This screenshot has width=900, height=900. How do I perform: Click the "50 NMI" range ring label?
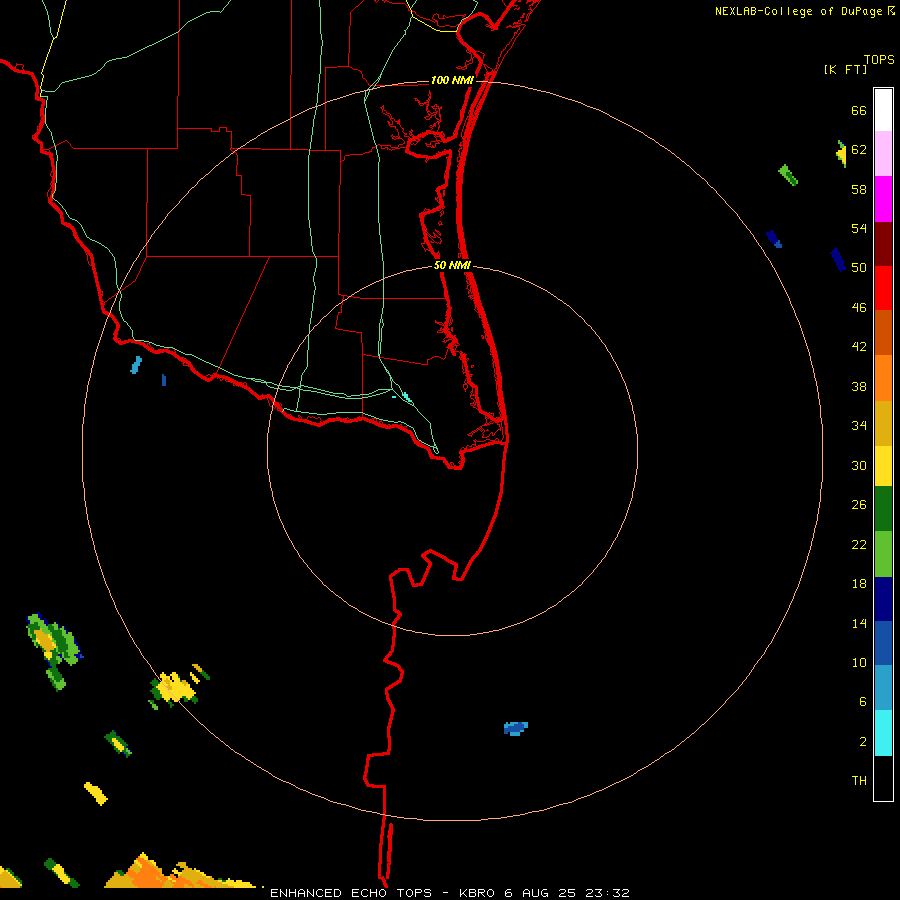click(452, 265)
